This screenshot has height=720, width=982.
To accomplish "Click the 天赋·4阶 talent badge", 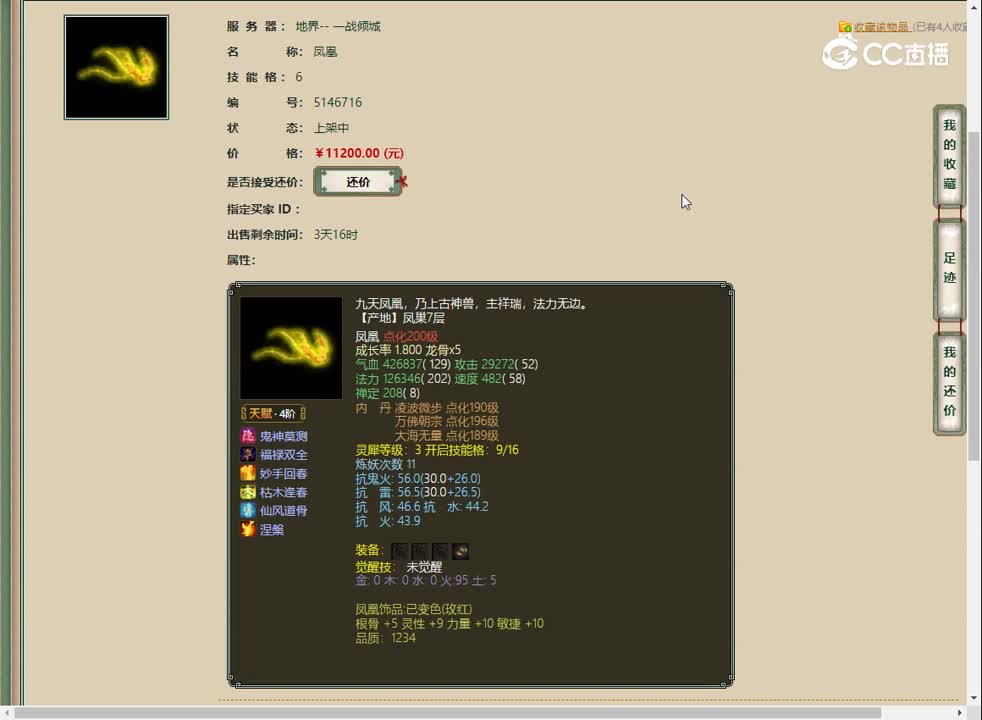I will pos(273,413).
